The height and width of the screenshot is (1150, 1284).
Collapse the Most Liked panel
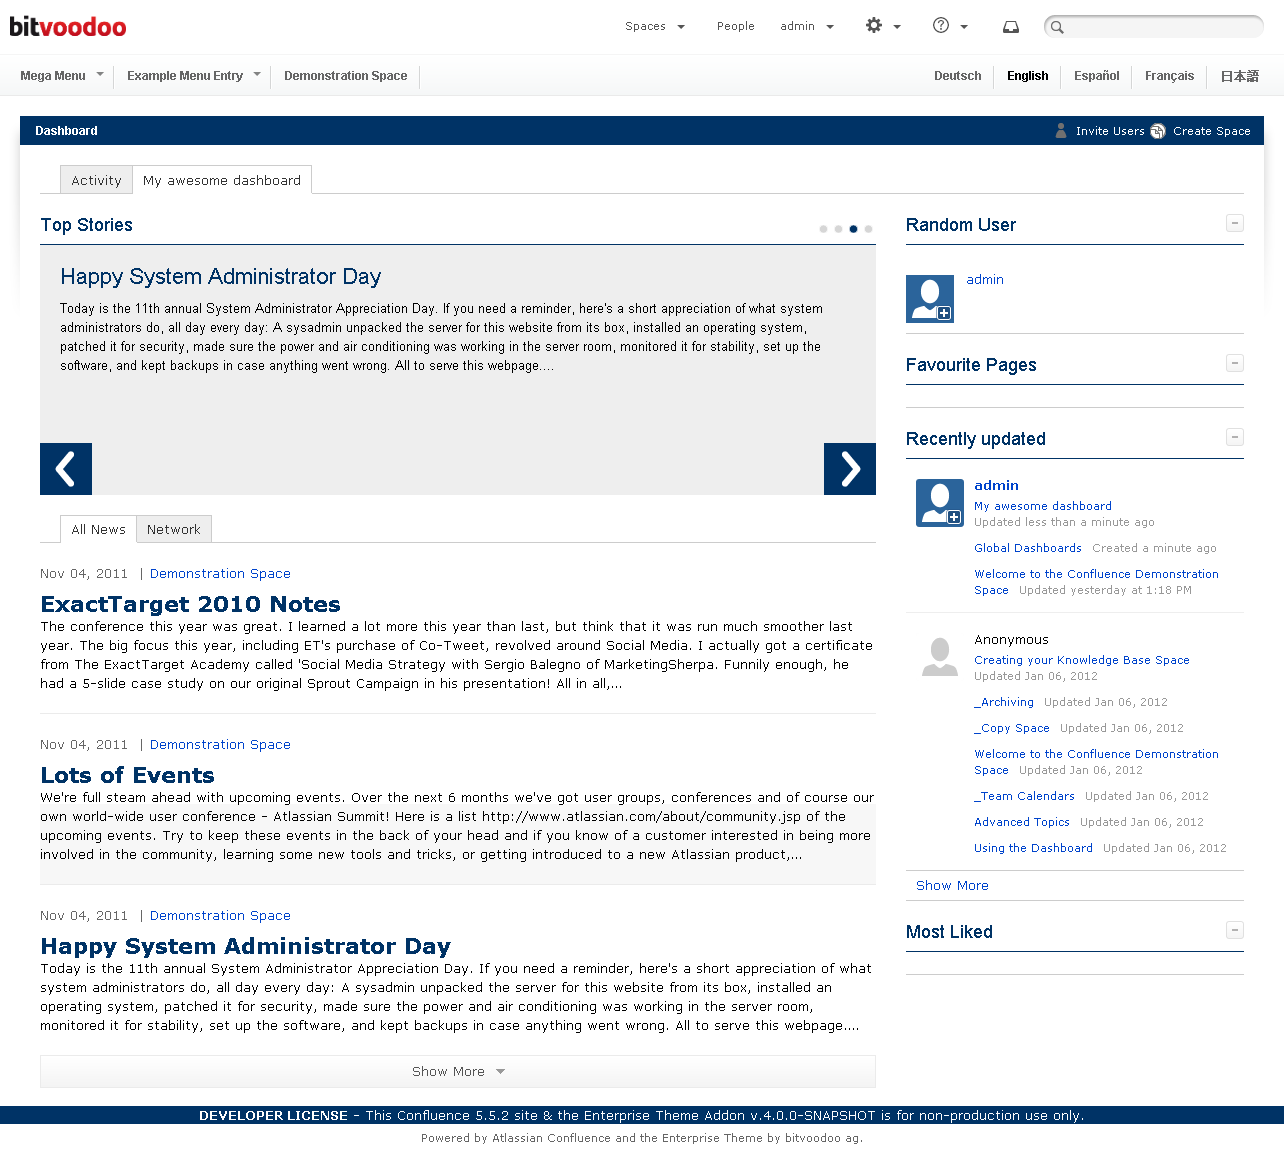coord(1235,930)
